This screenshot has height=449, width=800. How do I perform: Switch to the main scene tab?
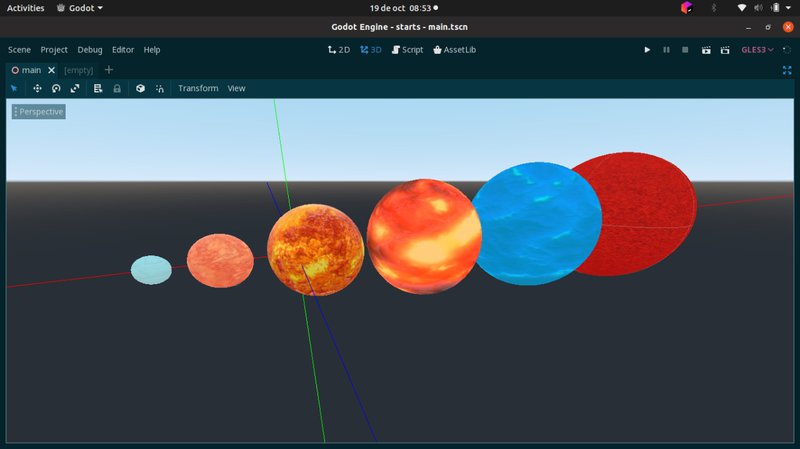click(x=26, y=70)
